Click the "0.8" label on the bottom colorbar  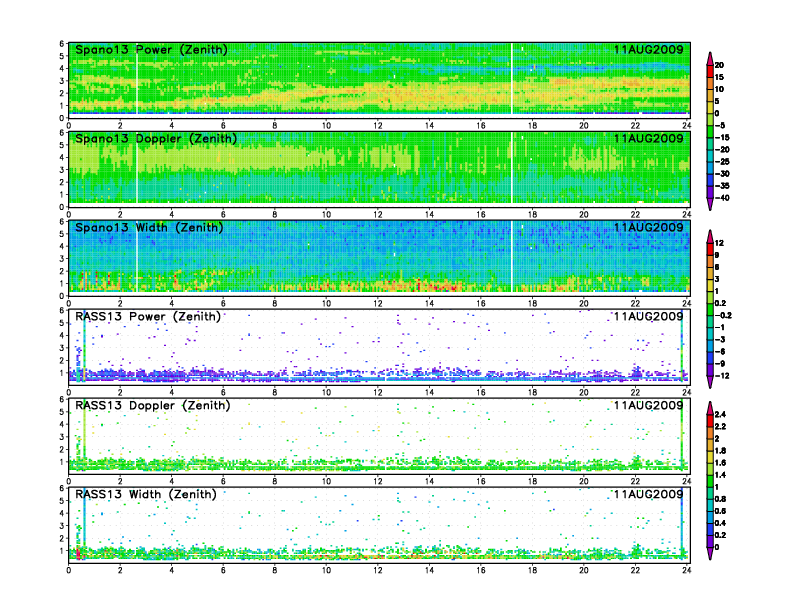click(x=720, y=499)
